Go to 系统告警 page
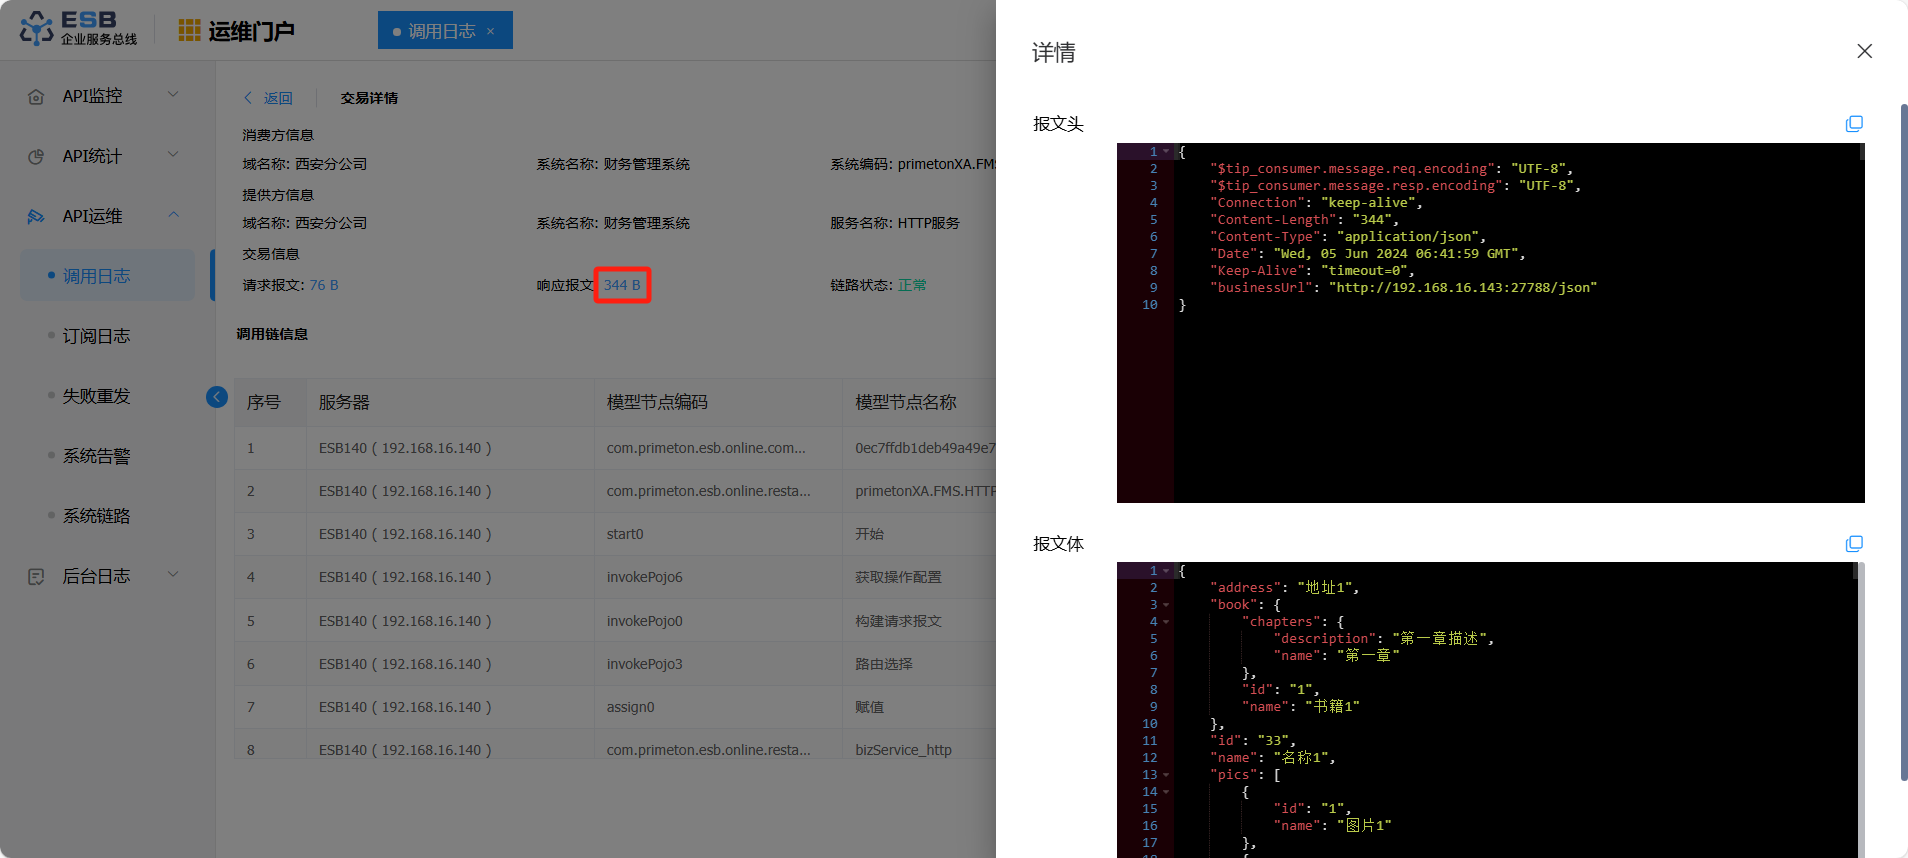Image resolution: width=1908 pixels, height=858 pixels. tap(96, 456)
